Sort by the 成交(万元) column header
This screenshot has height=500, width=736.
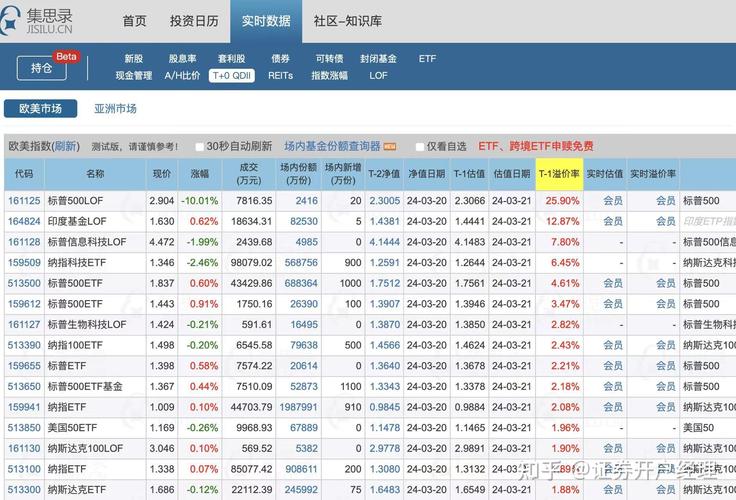tap(249, 174)
